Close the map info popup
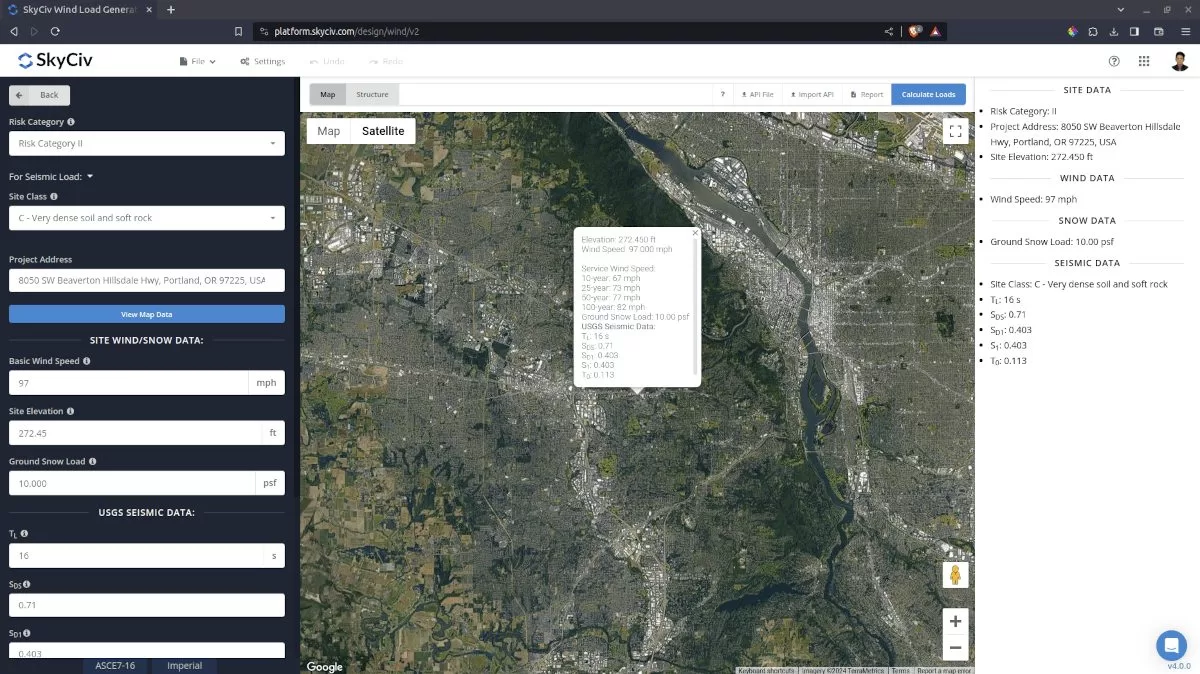This screenshot has width=1200, height=674. click(x=695, y=233)
